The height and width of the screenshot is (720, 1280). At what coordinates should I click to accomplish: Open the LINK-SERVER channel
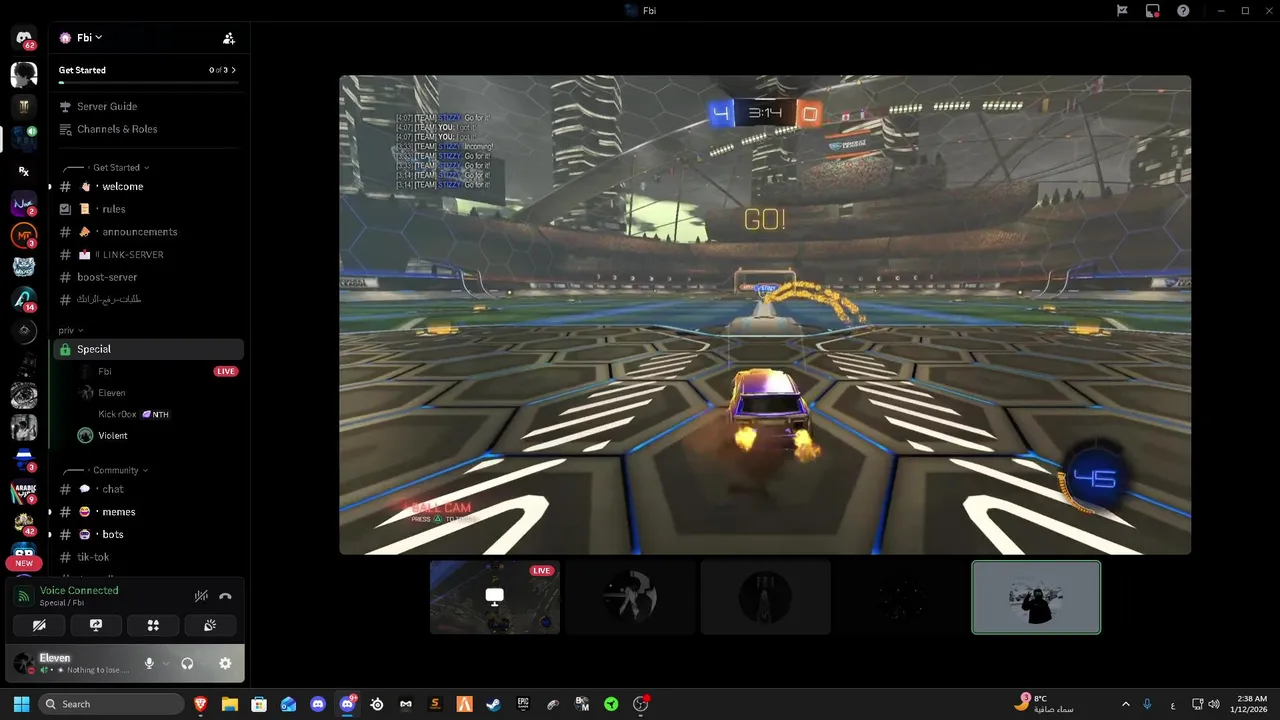click(148, 255)
